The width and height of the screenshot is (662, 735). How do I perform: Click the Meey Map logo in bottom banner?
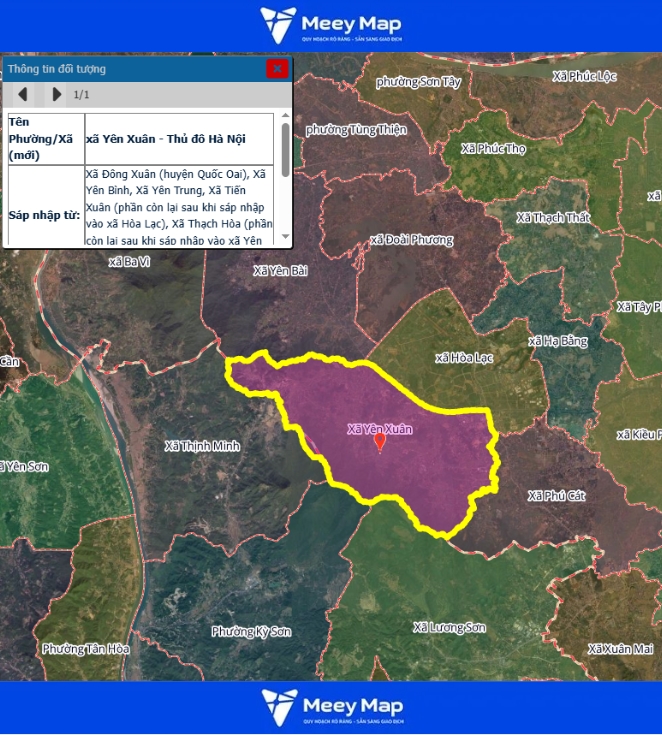point(331,707)
